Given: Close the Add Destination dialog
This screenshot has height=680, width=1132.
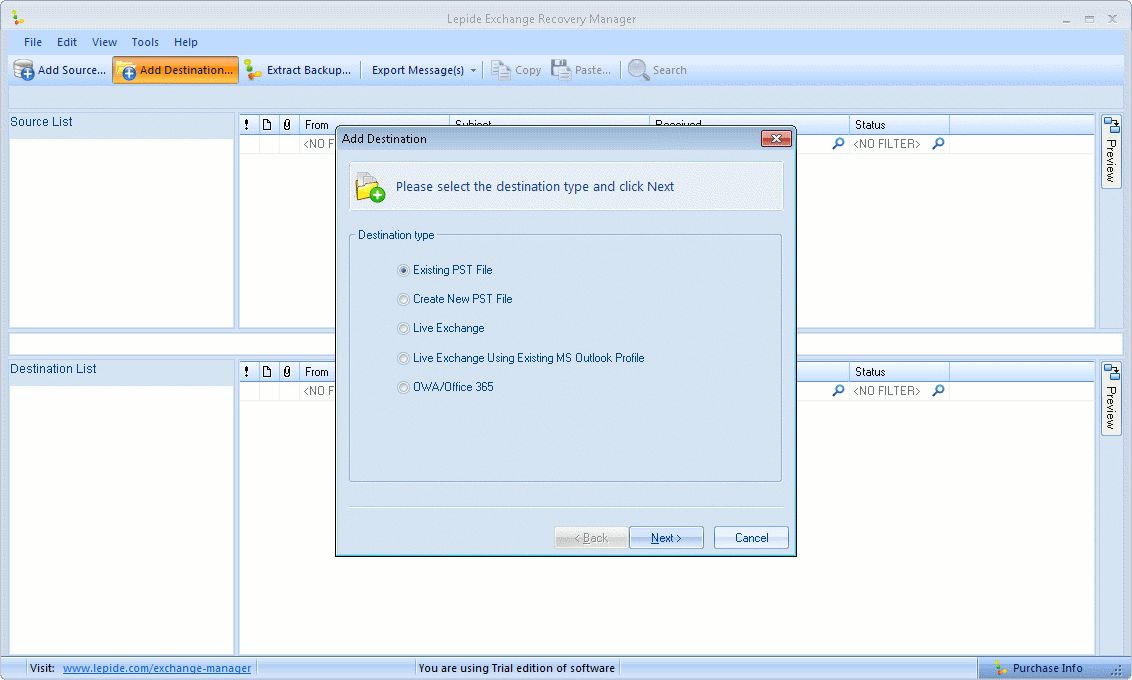Looking at the screenshot, I should (x=776, y=139).
